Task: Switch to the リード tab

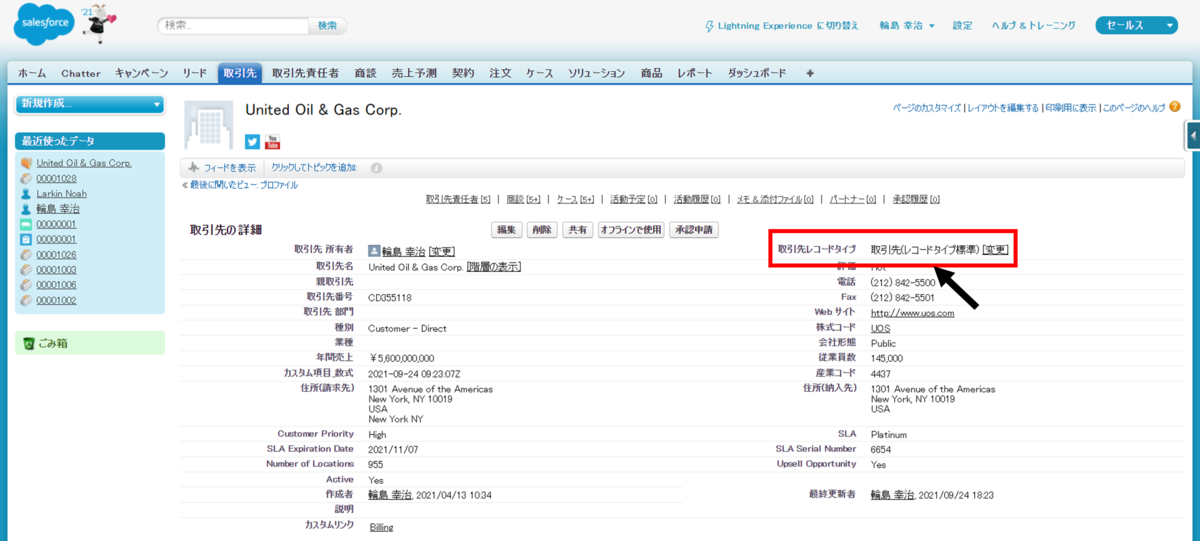Action: [195, 73]
